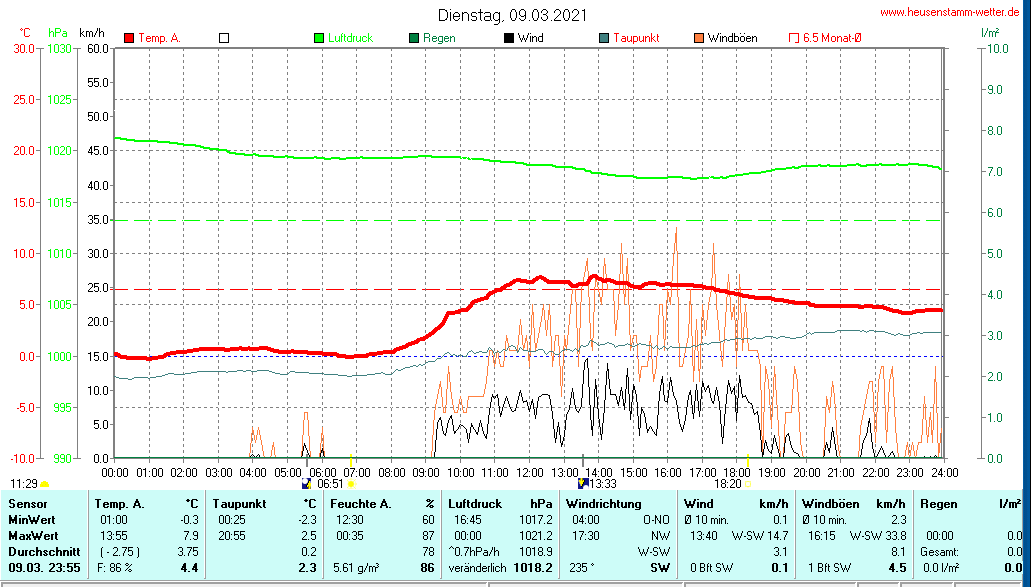The image size is (1034, 587).
Task: Click the yellow sun dot beside 11:29
Action: tap(45, 484)
